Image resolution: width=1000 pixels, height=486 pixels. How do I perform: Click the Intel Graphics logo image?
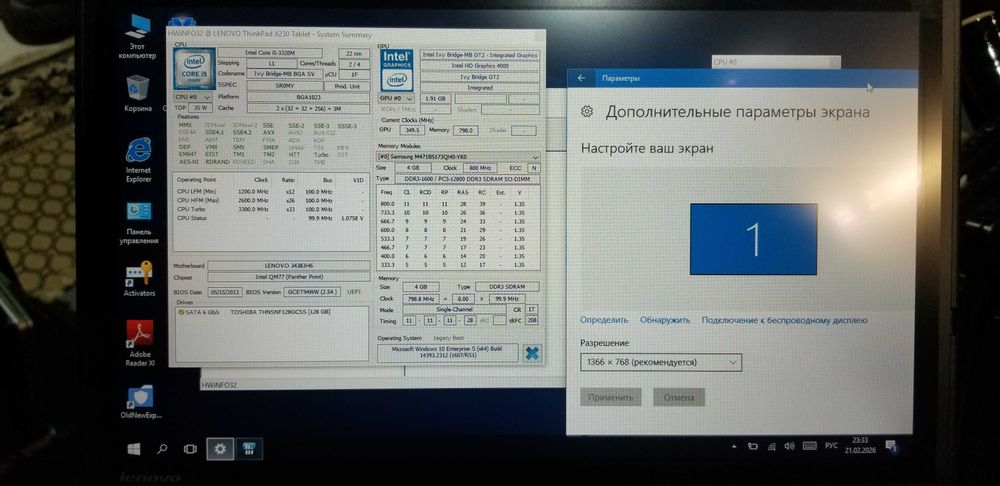[x=397, y=70]
